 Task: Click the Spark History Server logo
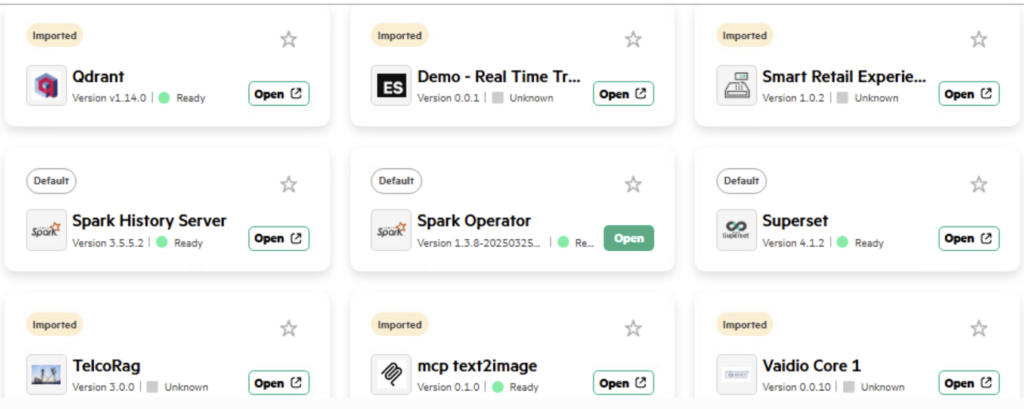pos(46,230)
